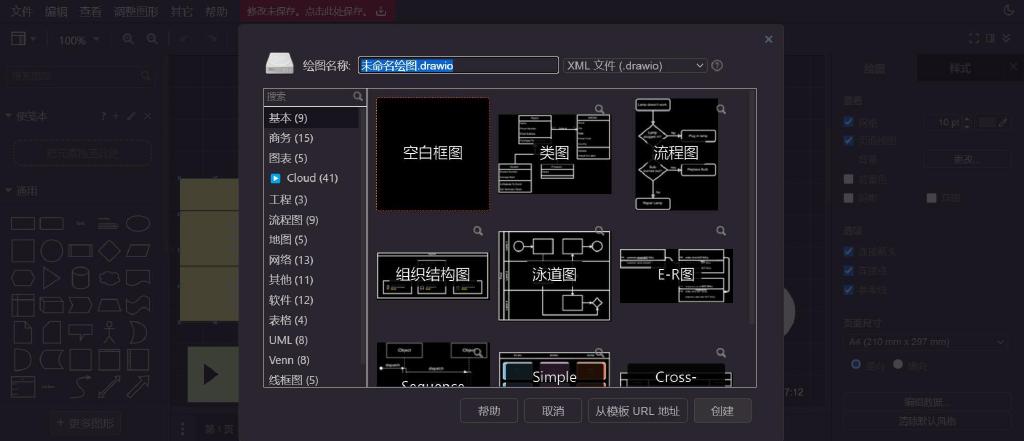Click the 创建 button
Screen dimensions: 1024x441
click(x=722, y=411)
